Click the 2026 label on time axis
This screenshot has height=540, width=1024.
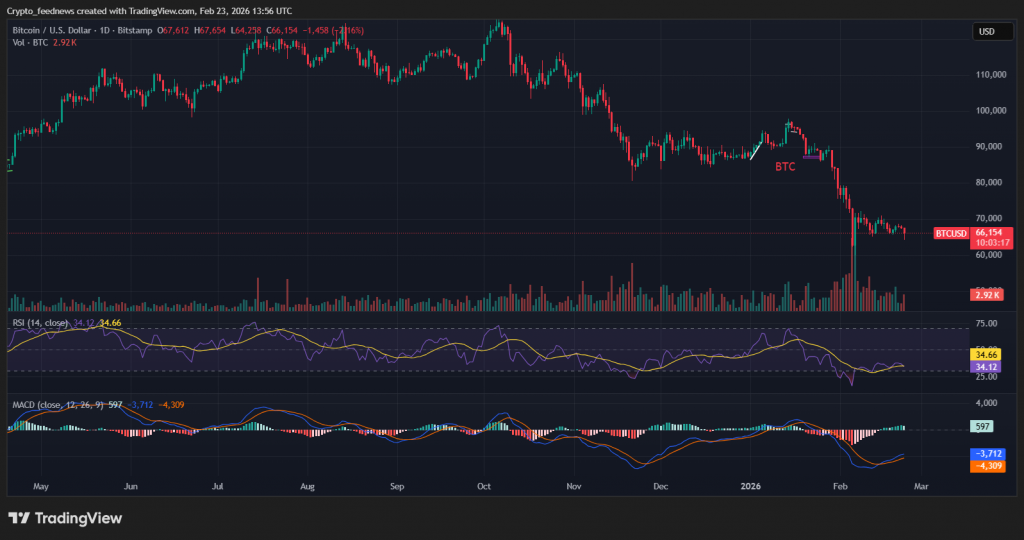pyautogui.click(x=750, y=486)
